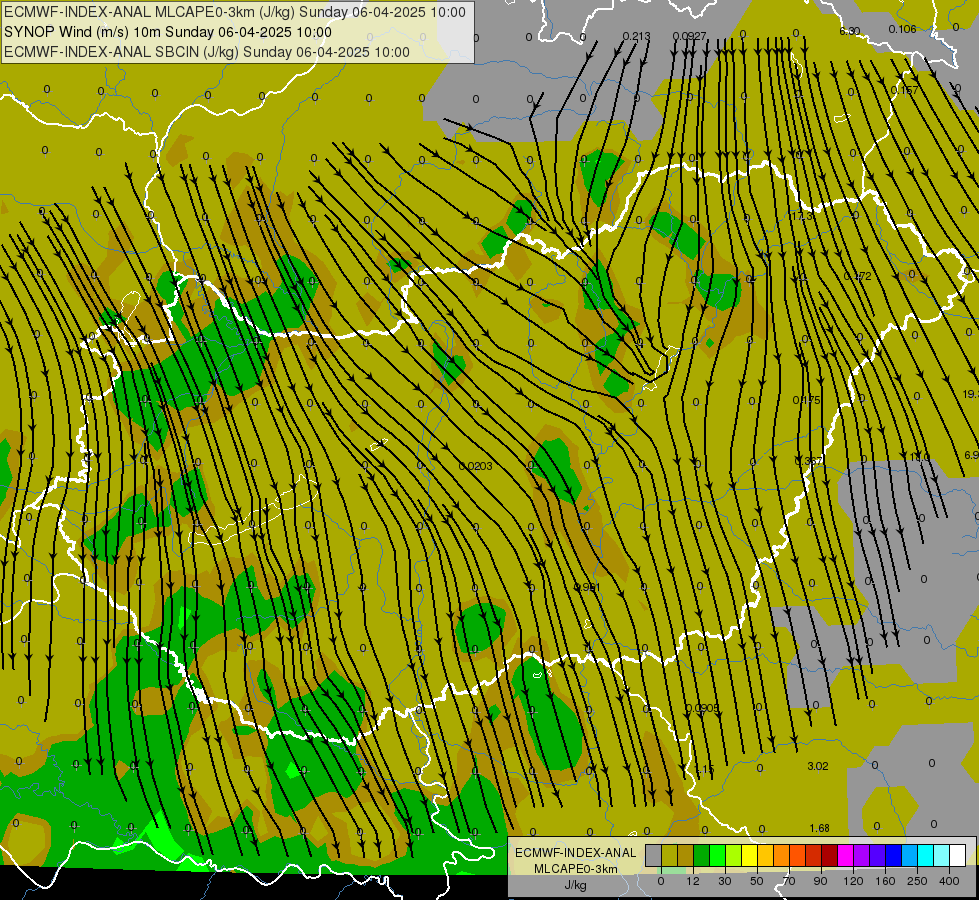Click the map value 0.175
979x900 pixels.
tap(807, 400)
